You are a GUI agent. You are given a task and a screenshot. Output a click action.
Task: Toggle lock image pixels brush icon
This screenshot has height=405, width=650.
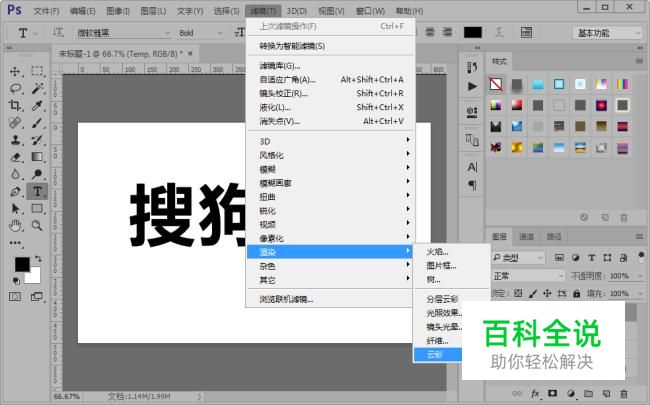(x=533, y=293)
